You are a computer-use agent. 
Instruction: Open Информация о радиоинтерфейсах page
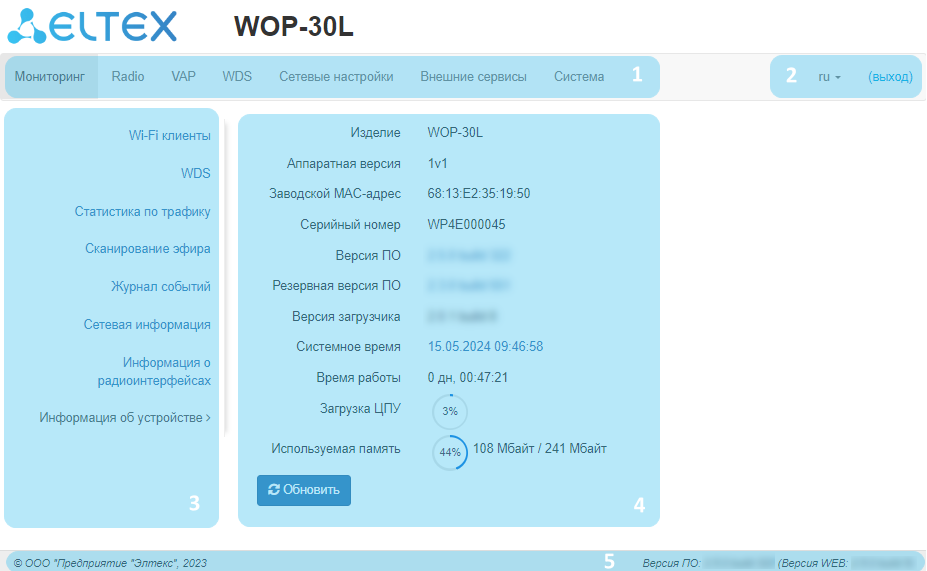click(154, 371)
